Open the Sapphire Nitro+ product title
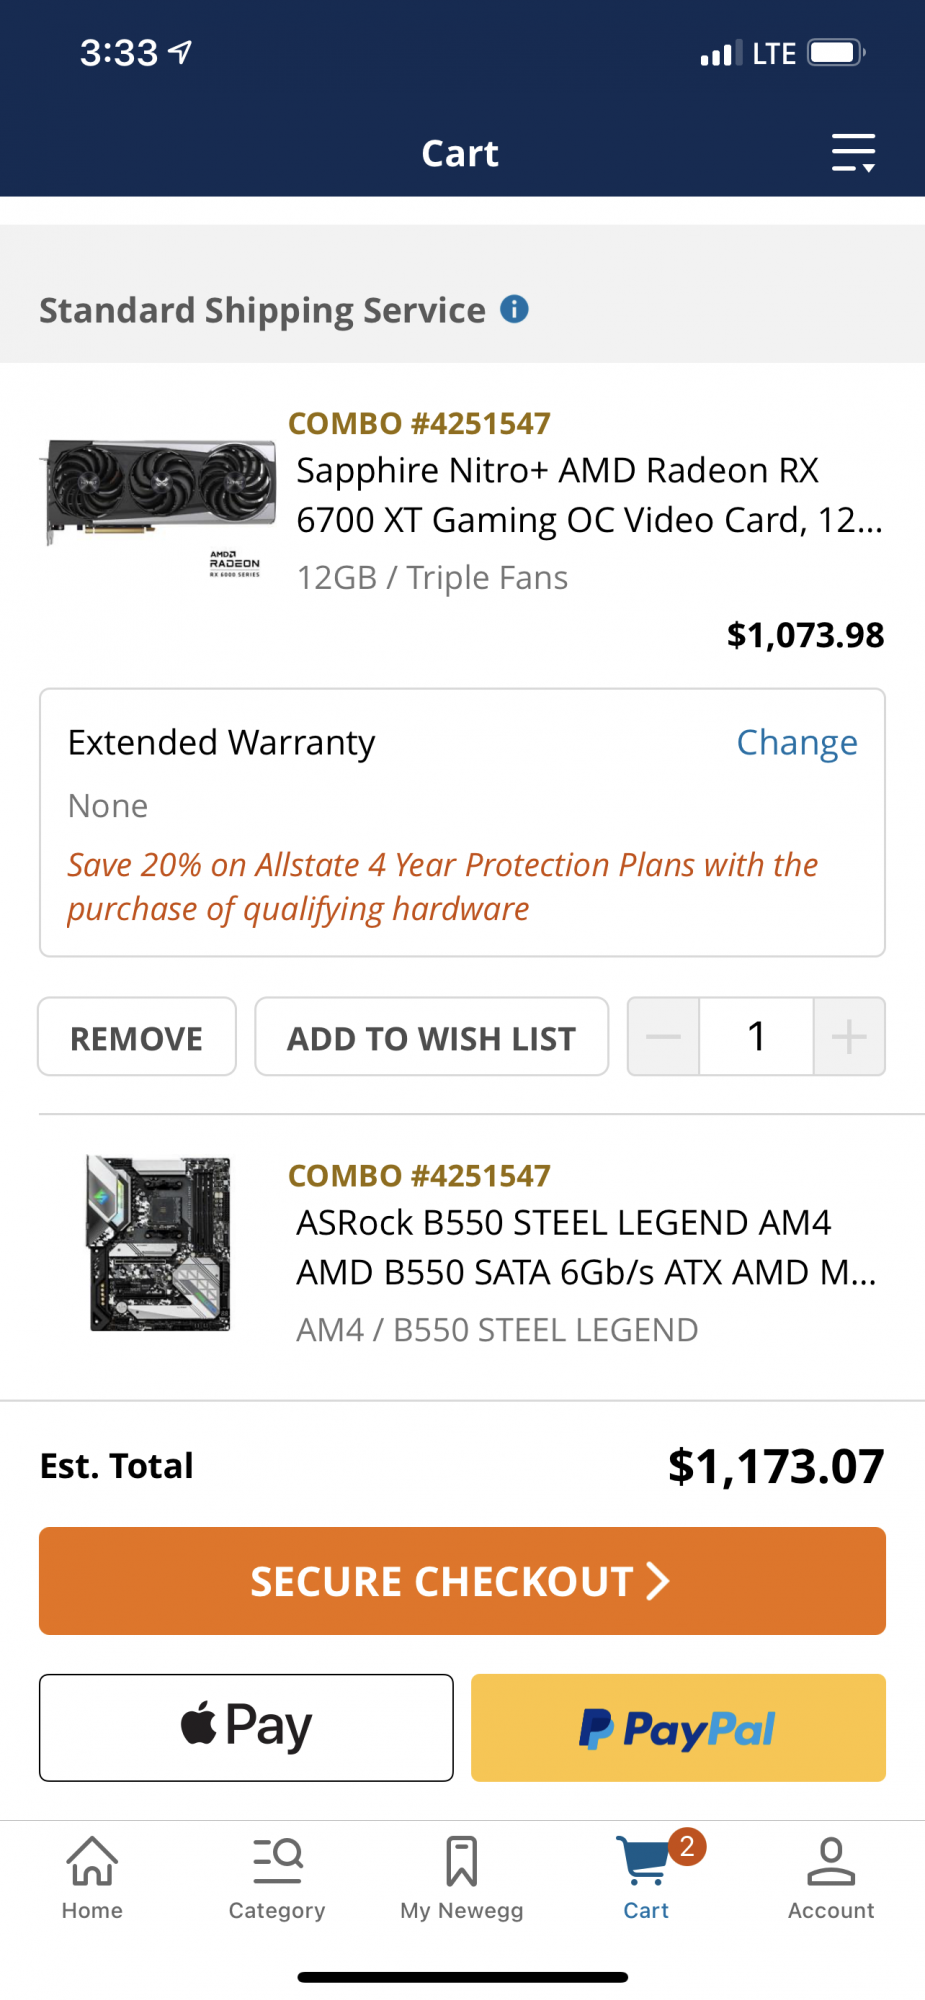Screen dimensions: 925x2000 (588, 495)
